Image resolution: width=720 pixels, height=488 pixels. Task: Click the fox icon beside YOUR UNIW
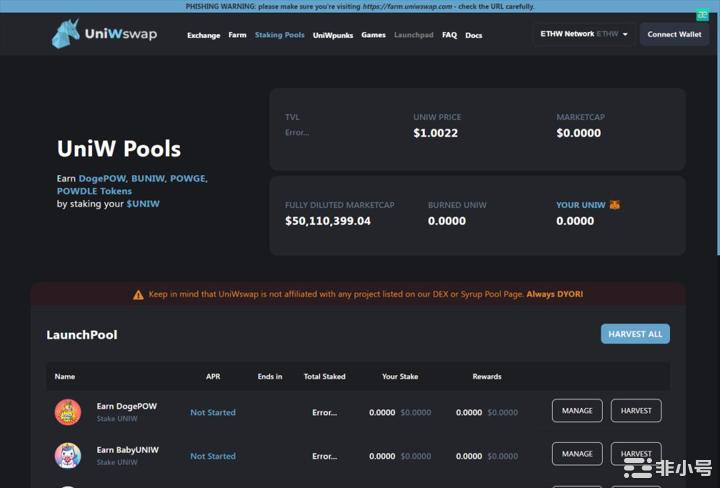click(615, 205)
